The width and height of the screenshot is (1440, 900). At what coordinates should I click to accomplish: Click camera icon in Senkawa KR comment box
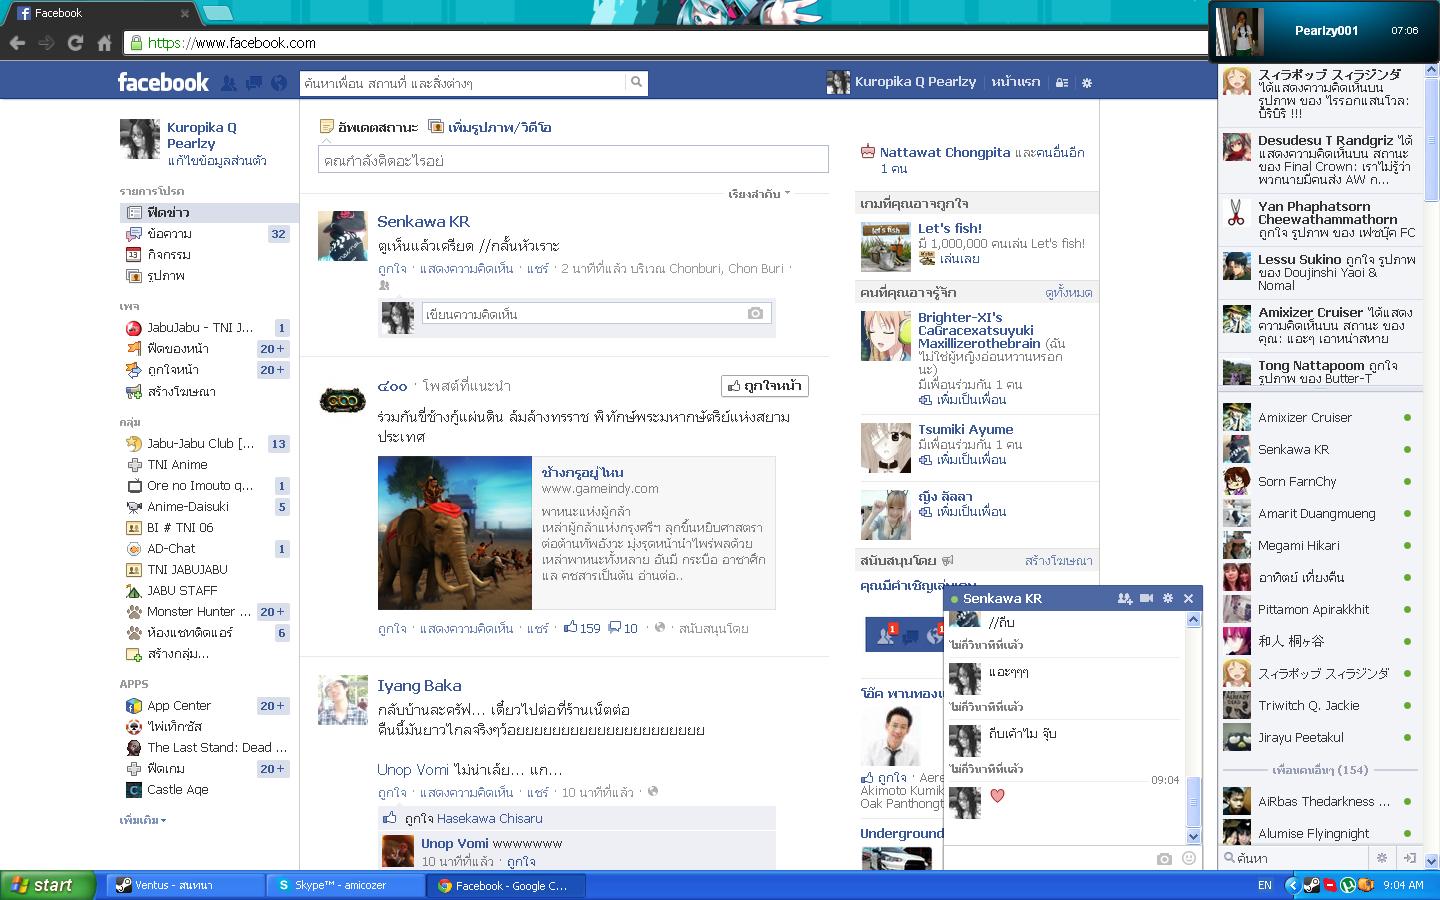[x=755, y=314]
